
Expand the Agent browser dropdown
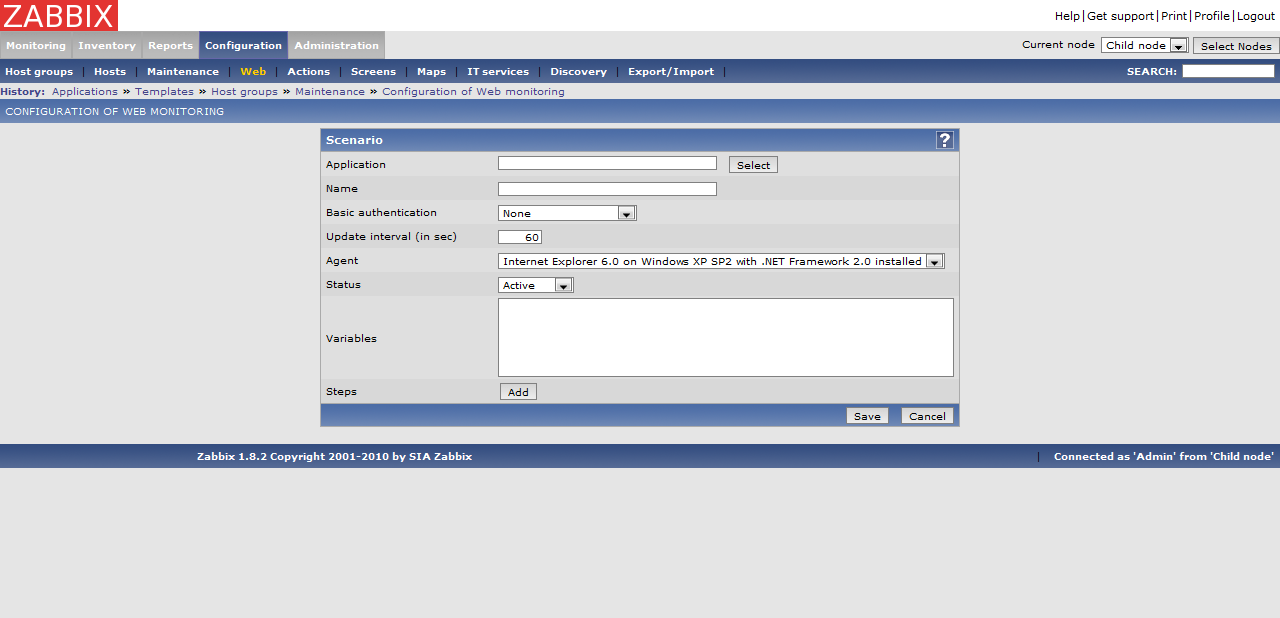click(x=721, y=261)
